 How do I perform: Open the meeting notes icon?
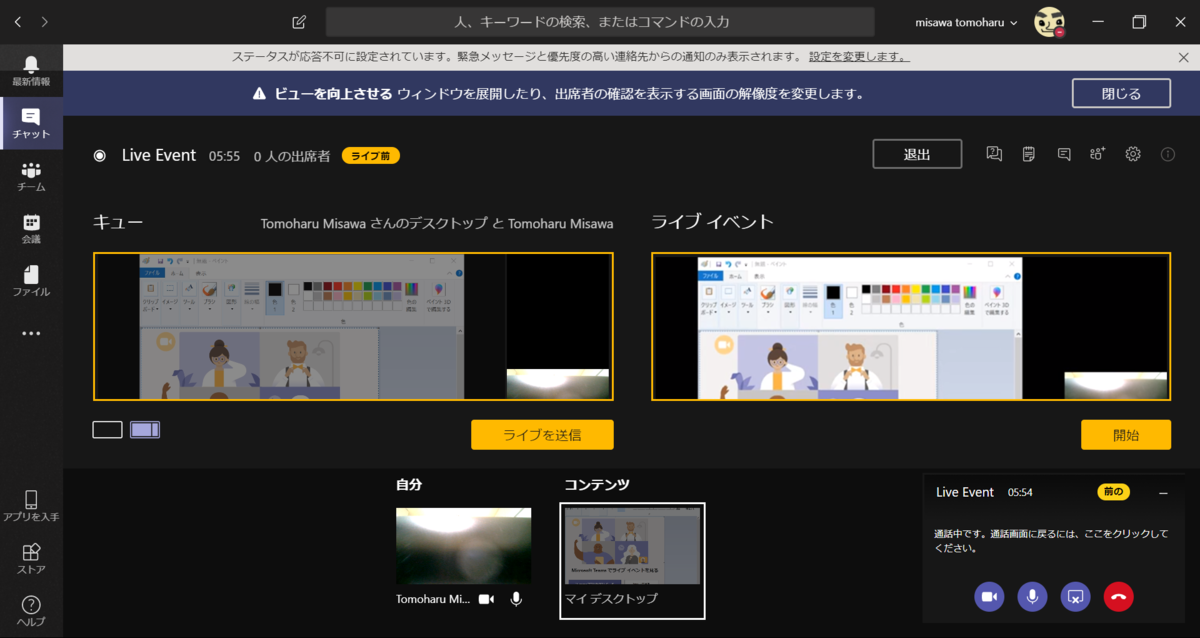click(1029, 154)
